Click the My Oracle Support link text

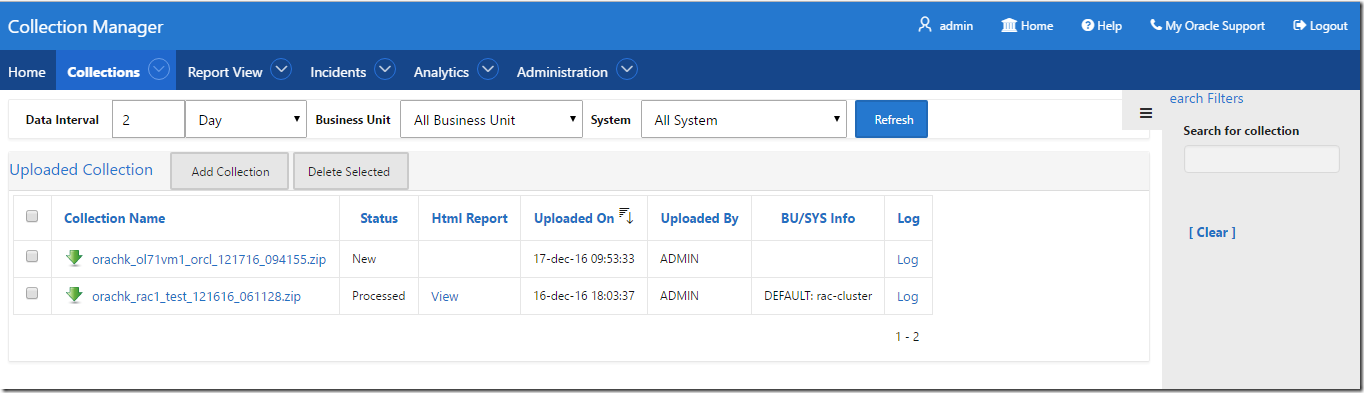click(x=1215, y=26)
